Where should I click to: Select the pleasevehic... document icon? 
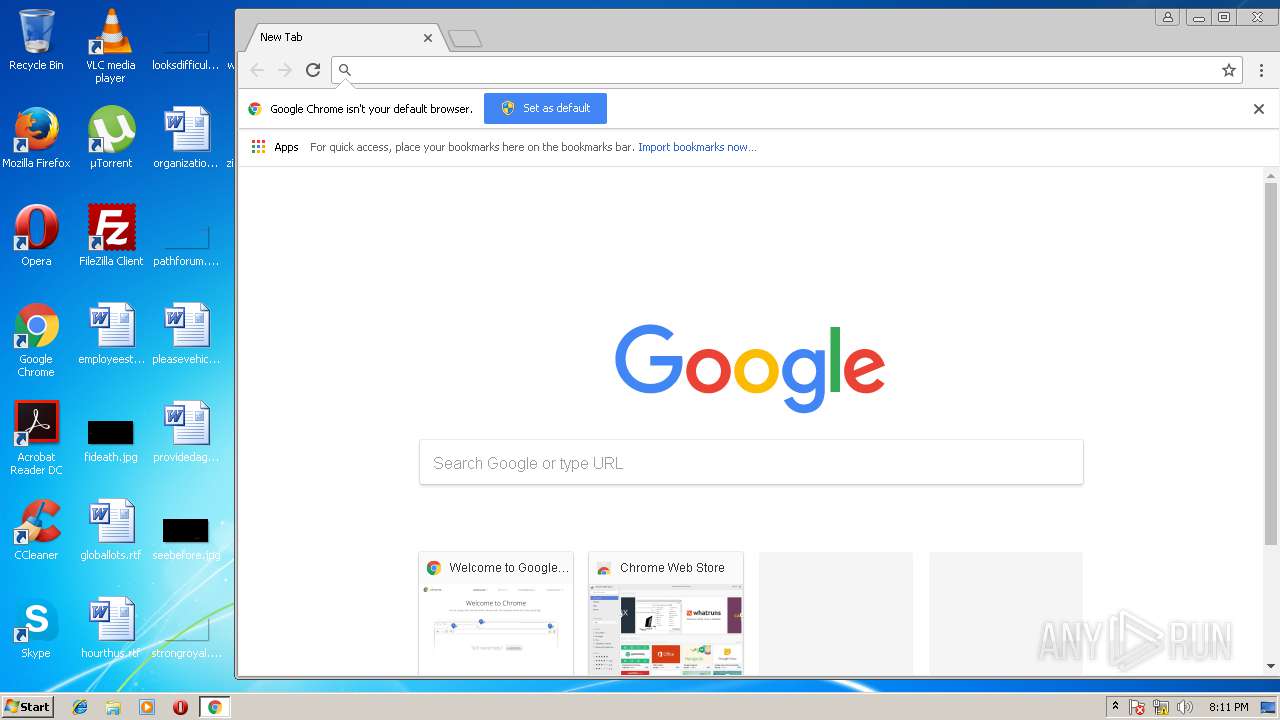[x=186, y=334]
